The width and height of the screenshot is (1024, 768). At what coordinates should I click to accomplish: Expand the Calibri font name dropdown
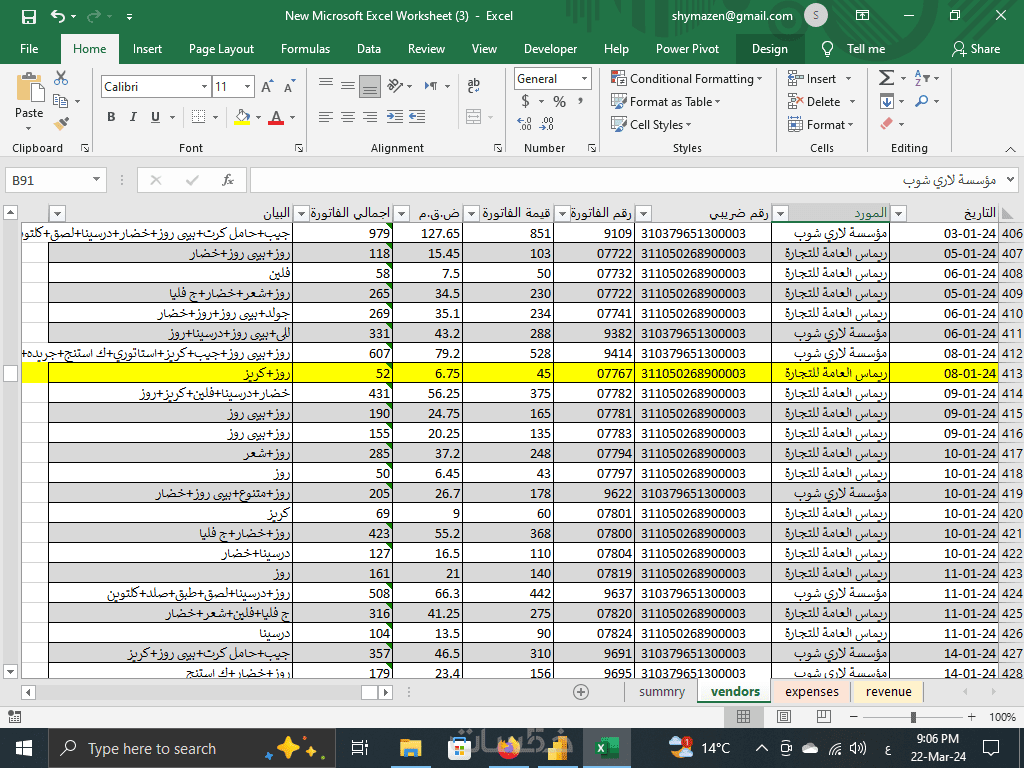pyautogui.click(x=204, y=87)
